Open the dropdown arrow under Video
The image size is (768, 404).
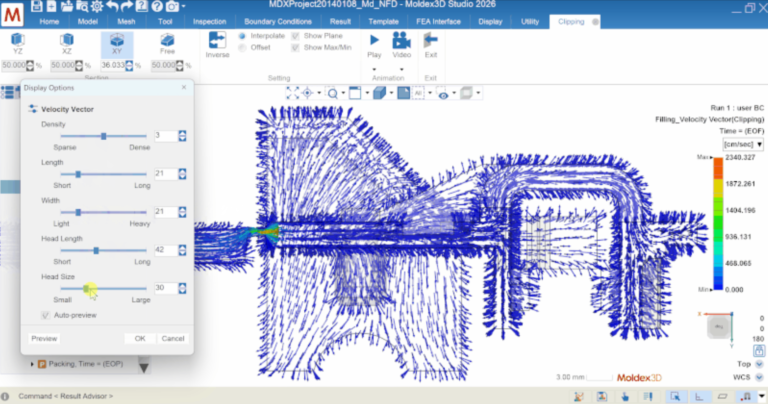pyautogui.click(x=402, y=69)
